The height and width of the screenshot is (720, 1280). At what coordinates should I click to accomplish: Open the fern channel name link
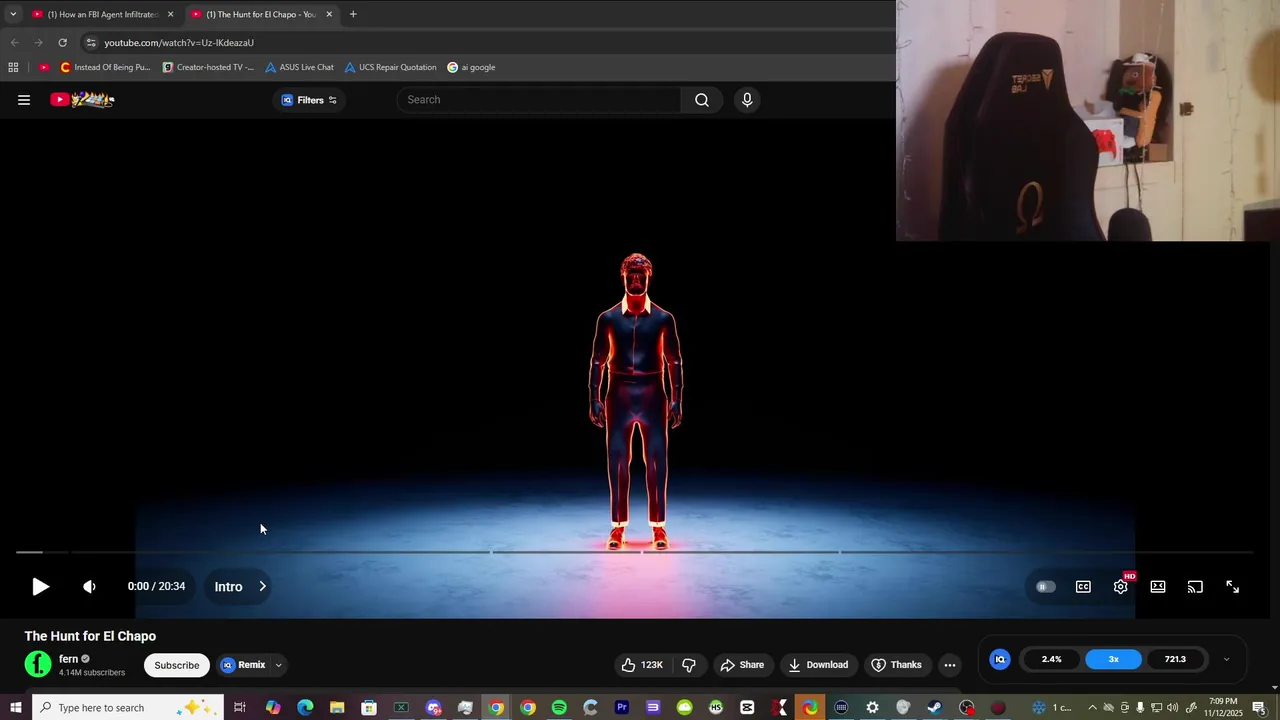click(x=68, y=659)
